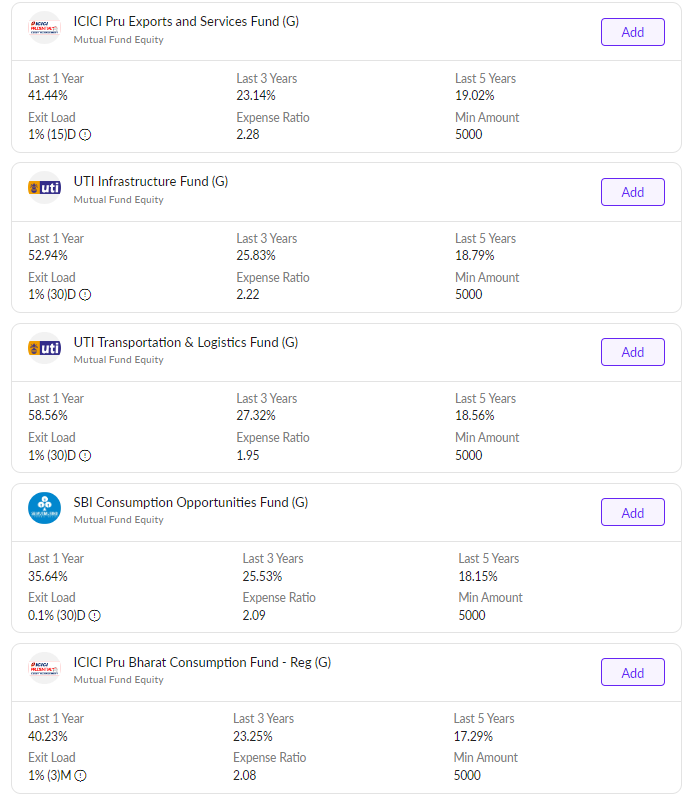Click the SBI Consumption Opportunities logo
Screen dimensions: 687x800
(x=45, y=508)
